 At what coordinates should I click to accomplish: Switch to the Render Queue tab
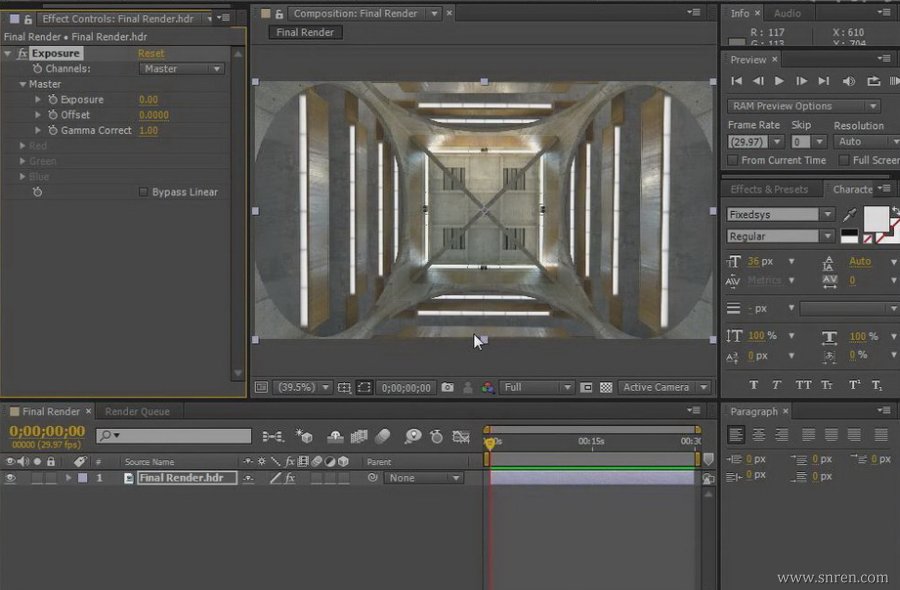pyautogui.click(x=137, y=412)
